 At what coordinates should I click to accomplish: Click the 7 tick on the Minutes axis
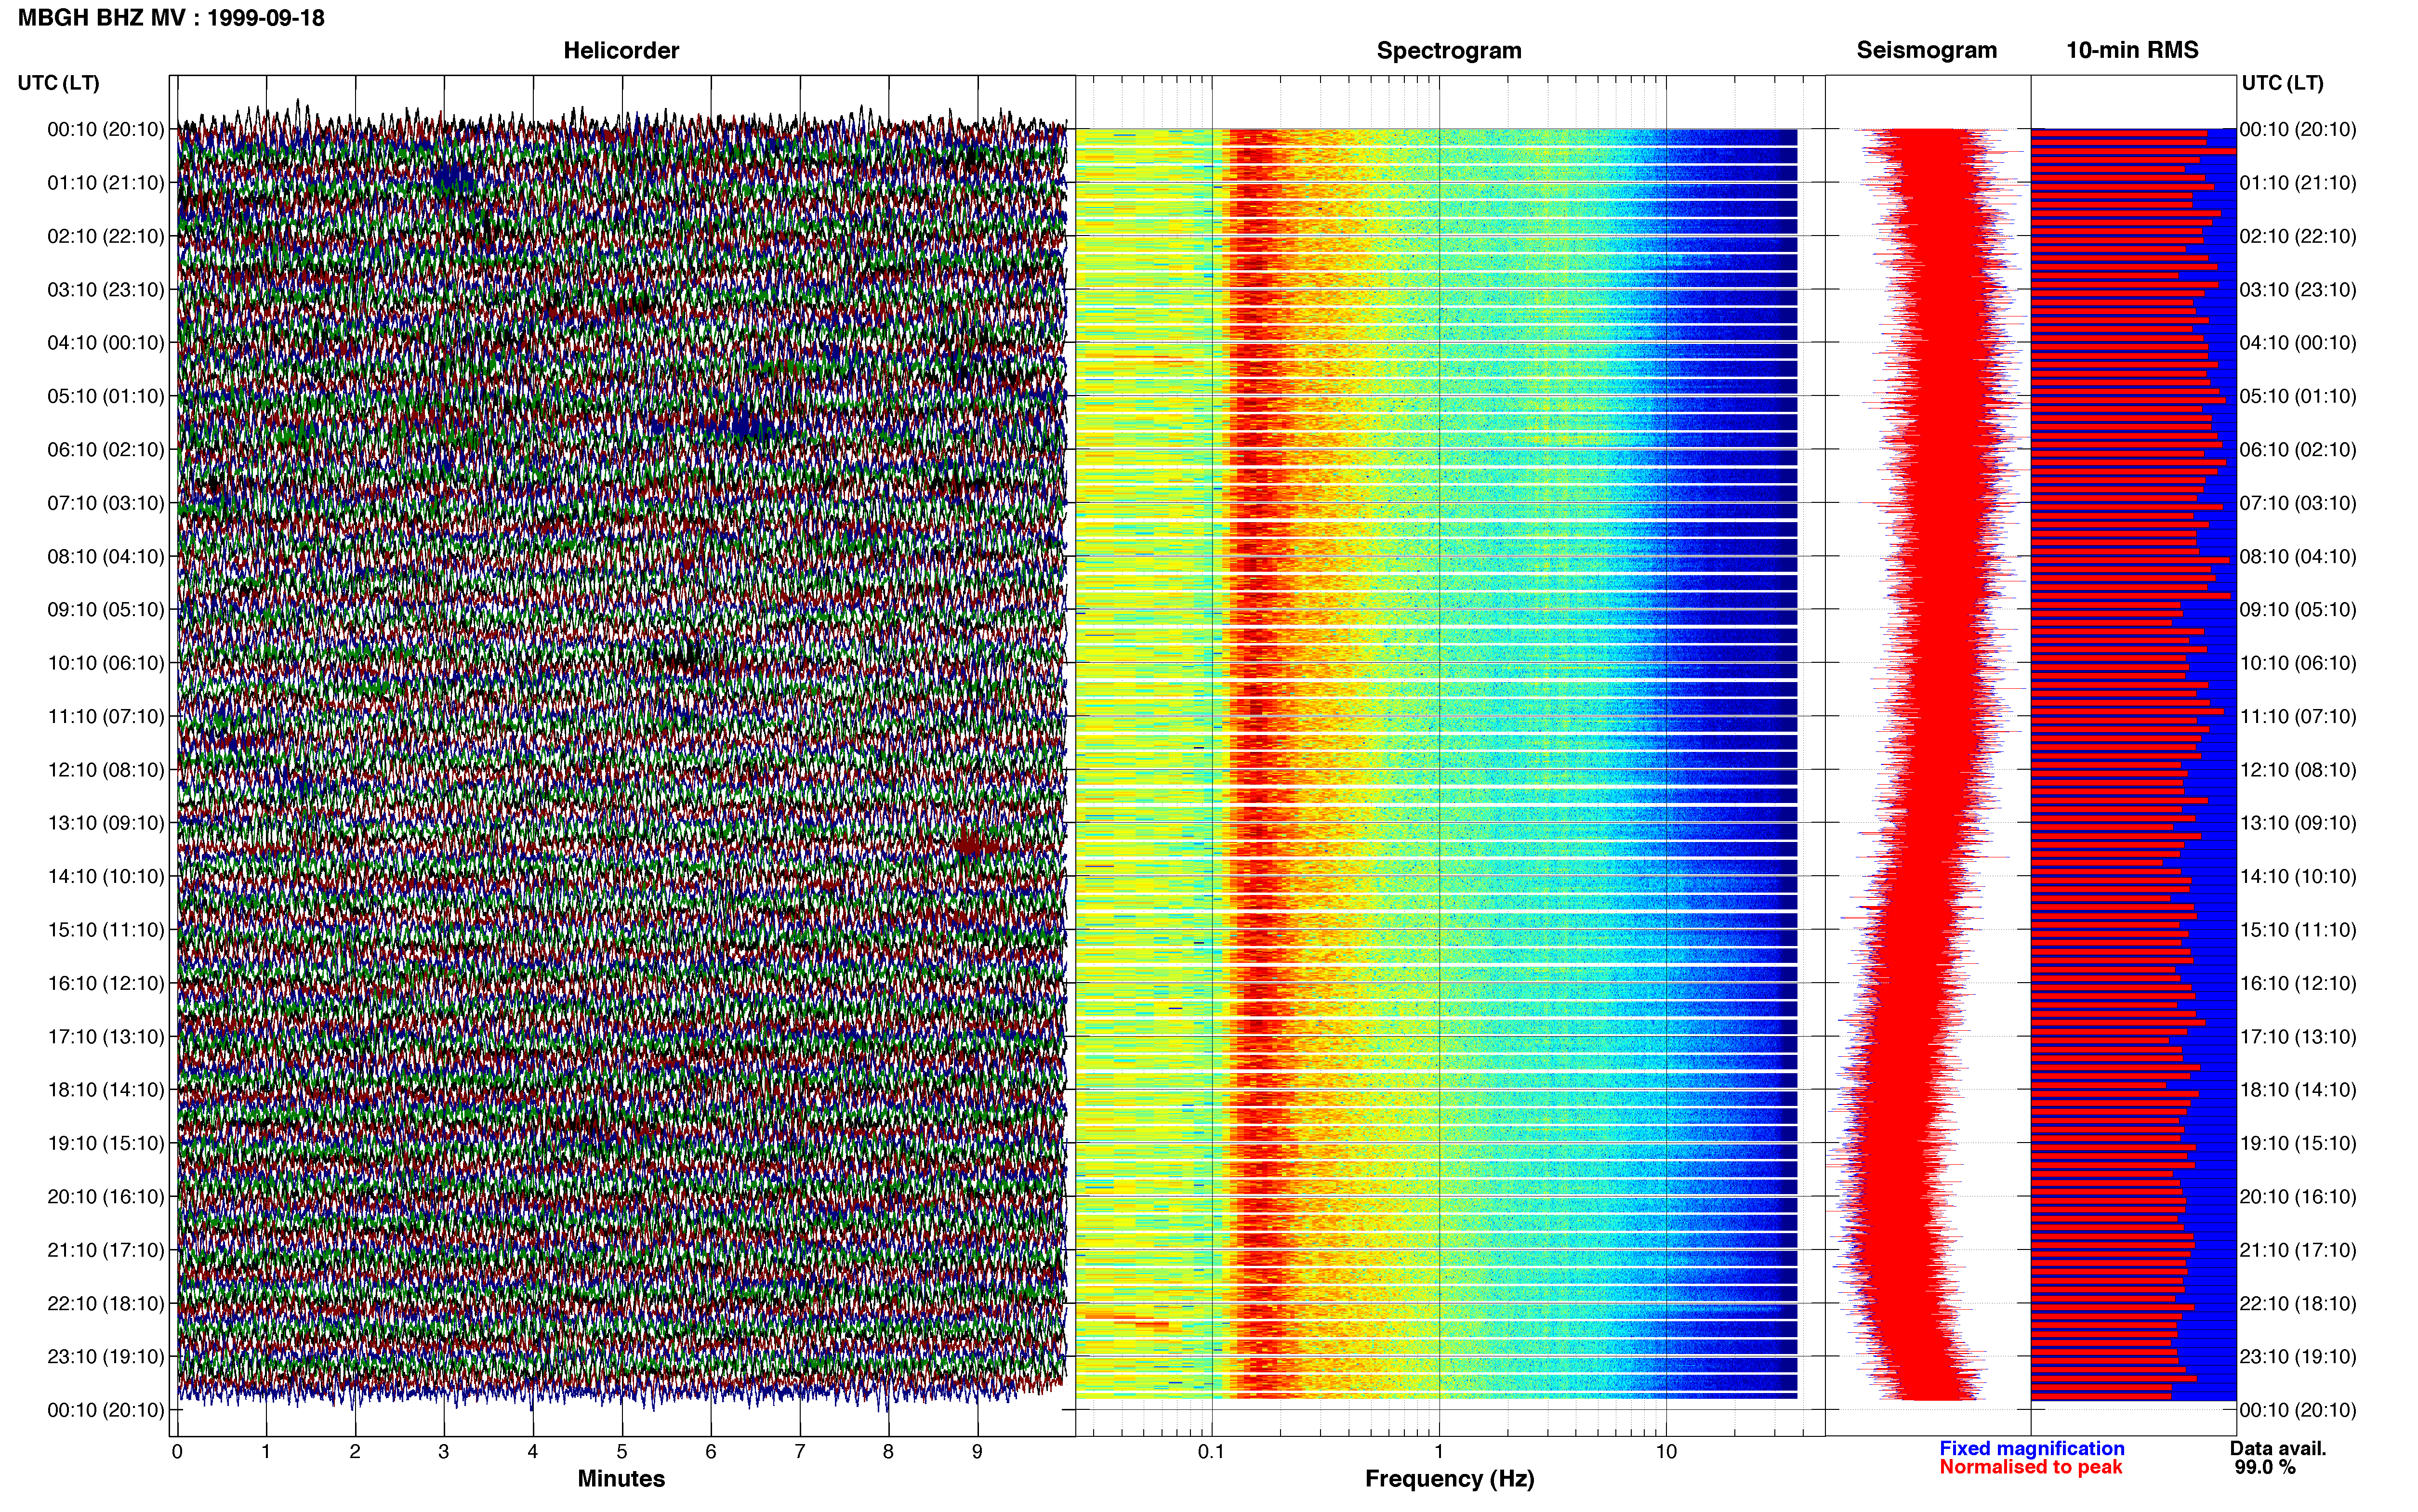click(x=800, y=1452)
